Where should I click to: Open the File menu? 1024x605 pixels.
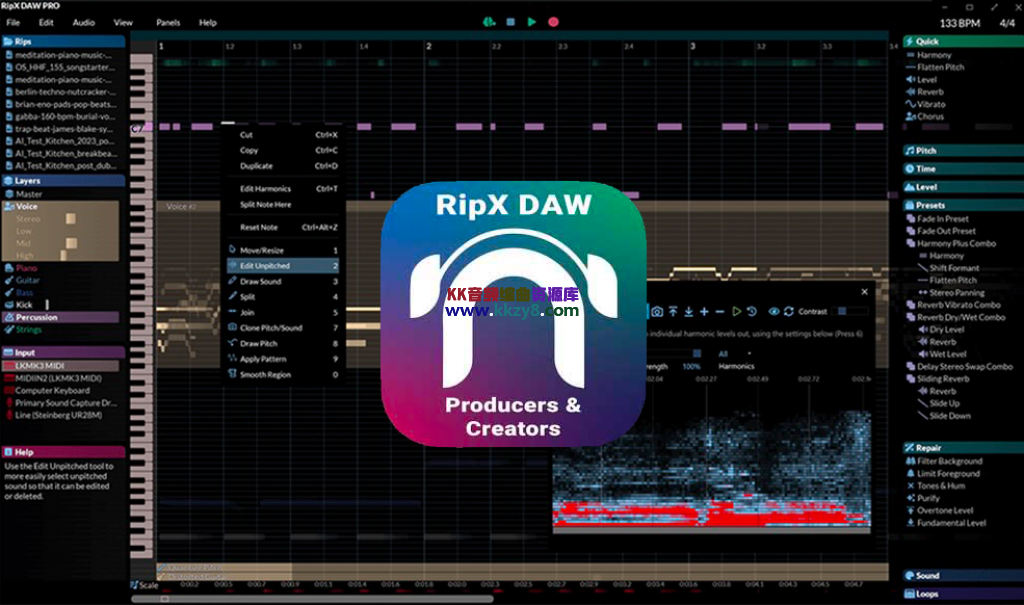point(13,22)
